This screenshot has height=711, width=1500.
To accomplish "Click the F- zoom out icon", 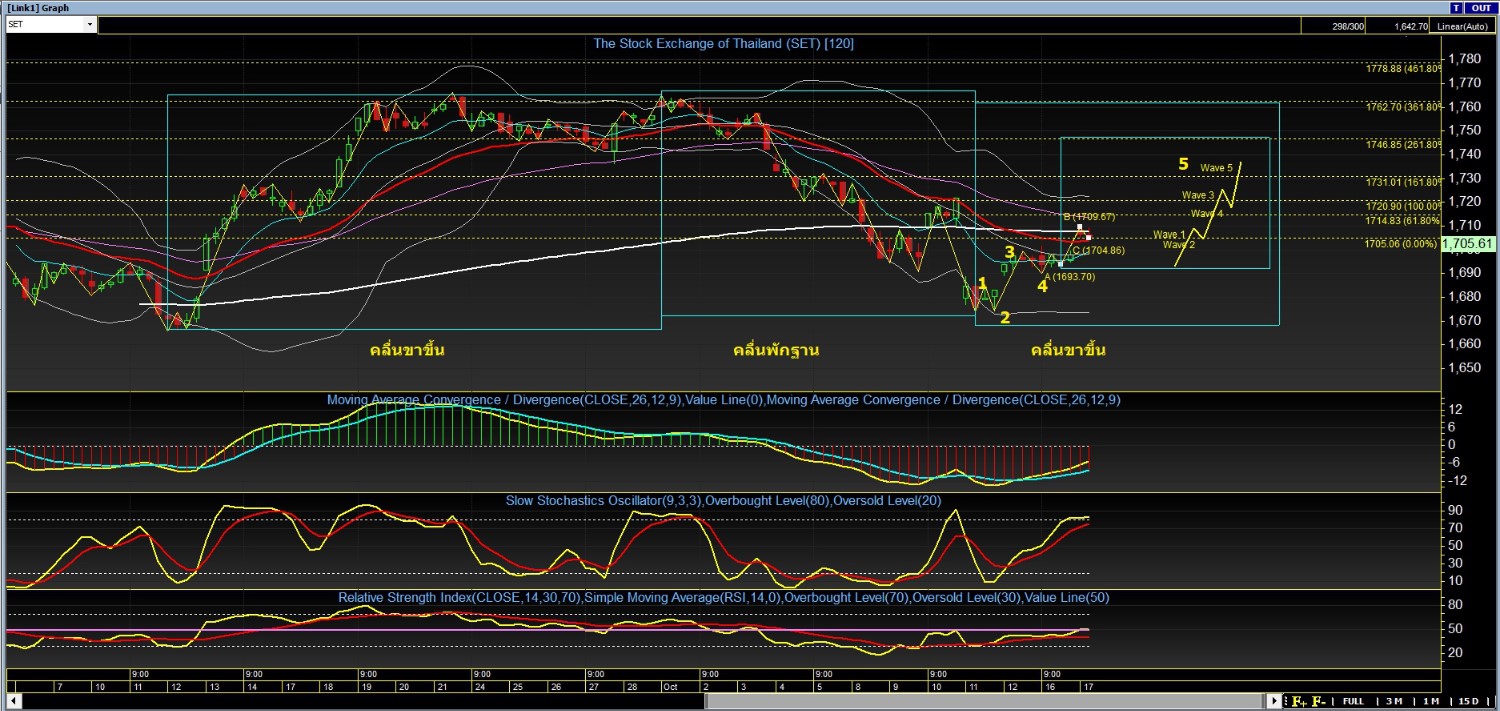I will point(1319,701).
